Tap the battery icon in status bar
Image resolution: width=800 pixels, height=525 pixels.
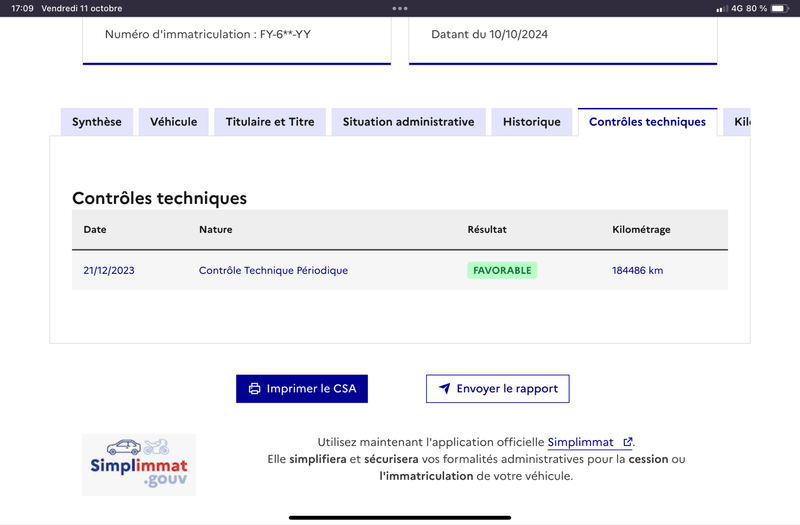(779, 8)
